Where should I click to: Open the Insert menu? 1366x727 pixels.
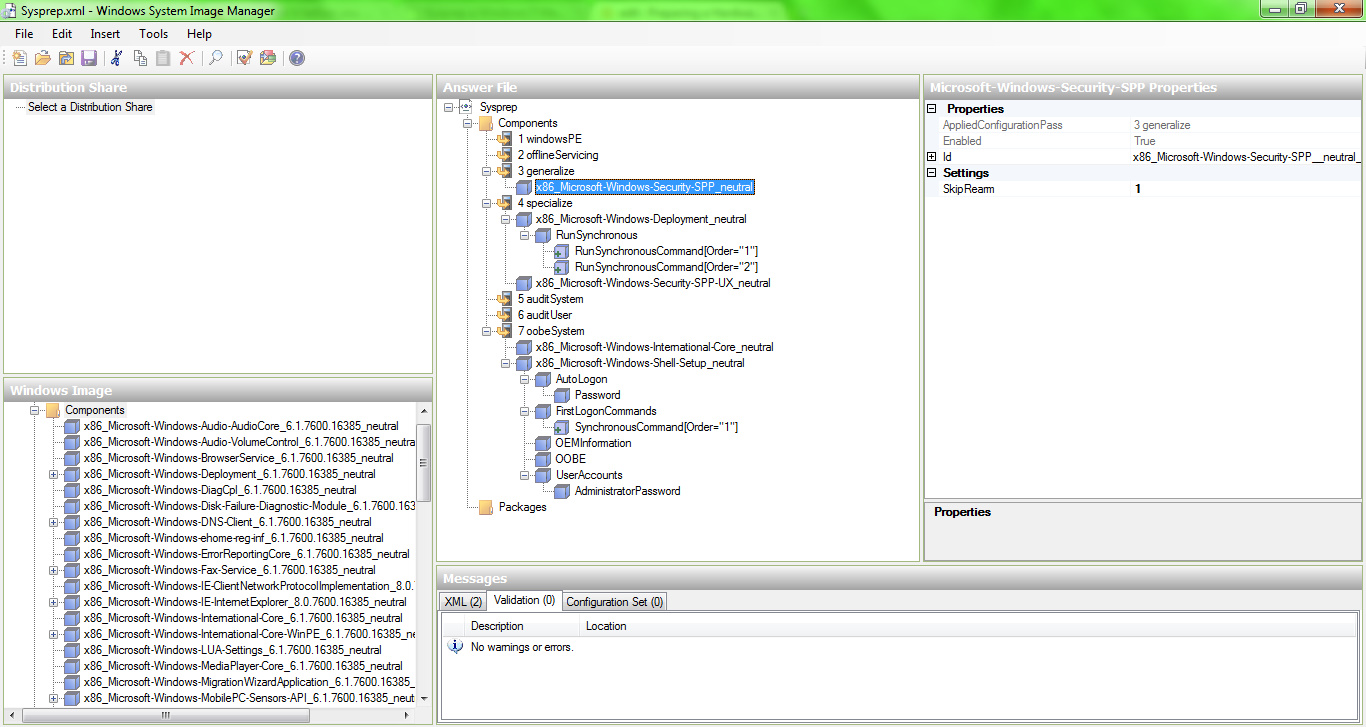click(105, 34)
